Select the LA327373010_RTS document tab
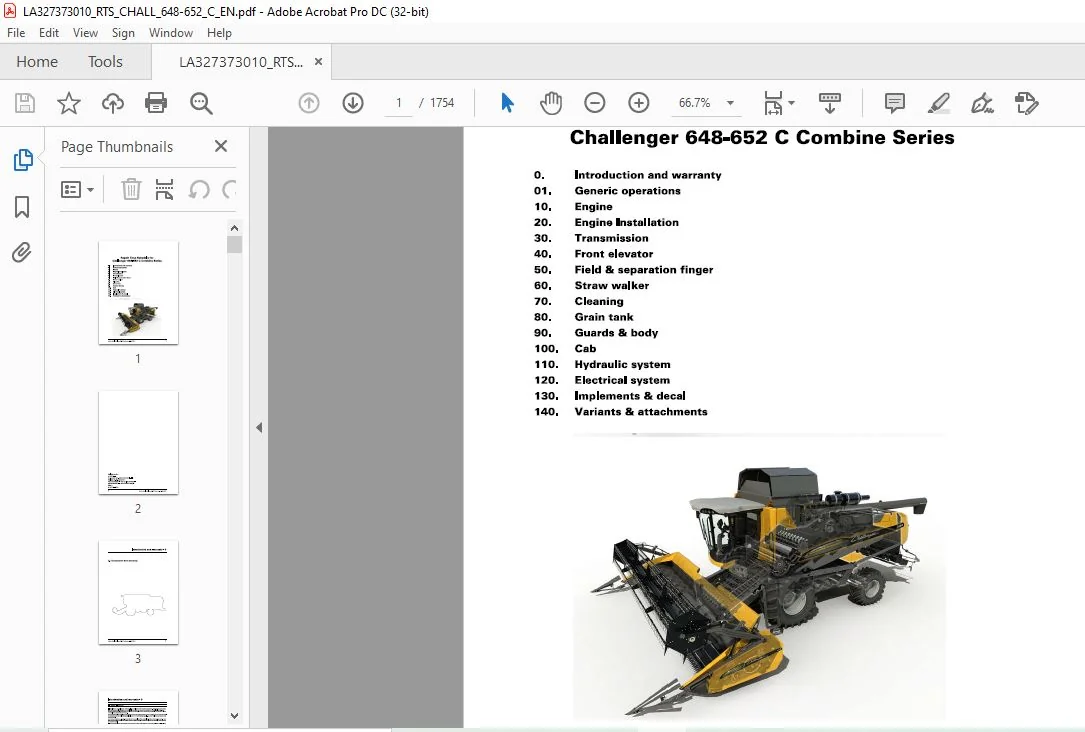Viewport: 1085px width, 732px height. [x=241, y=62]
